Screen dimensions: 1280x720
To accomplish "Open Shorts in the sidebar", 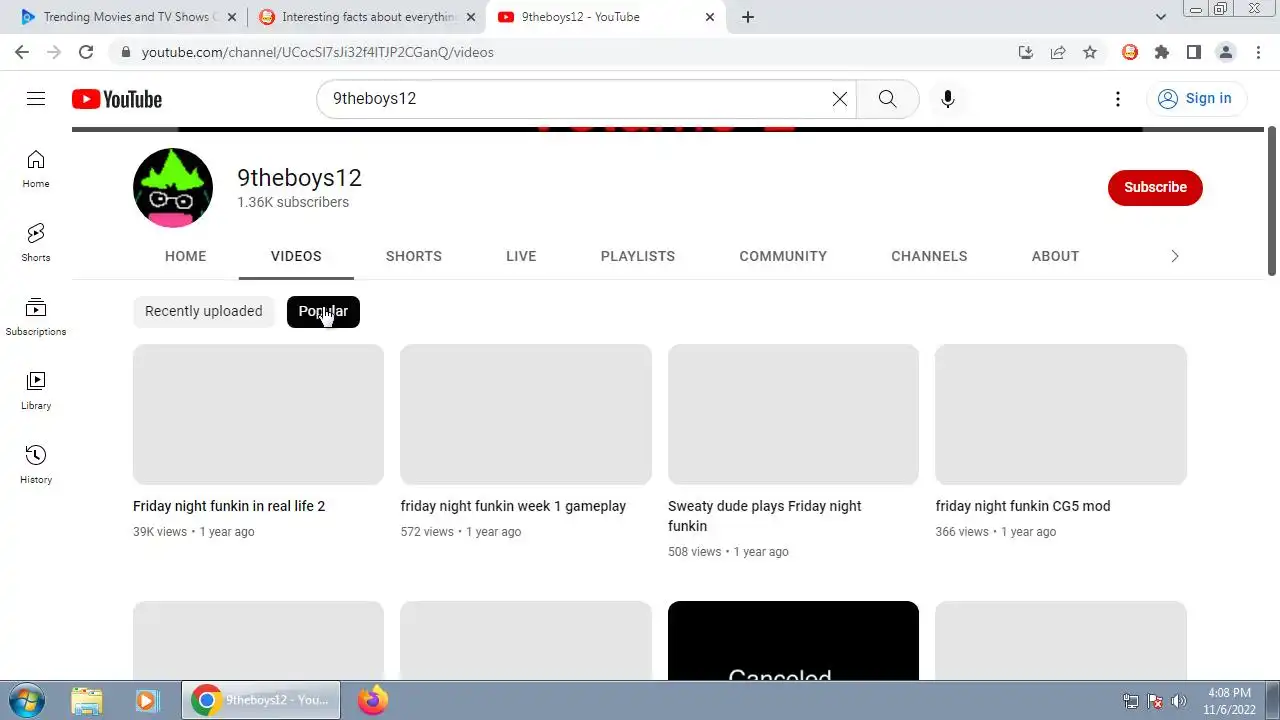I will [36, 243].
